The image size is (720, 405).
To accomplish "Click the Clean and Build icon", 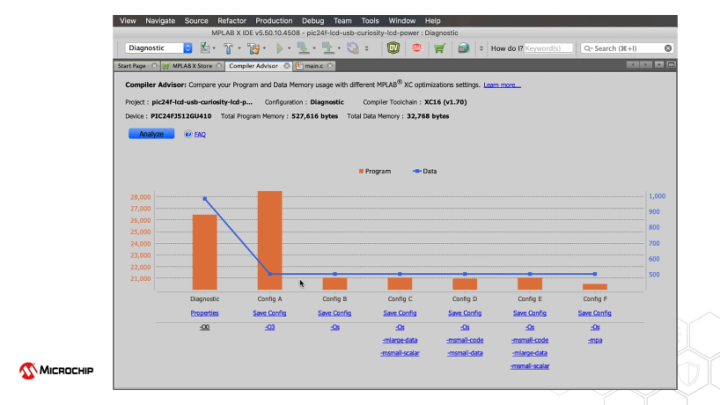I will (x=254, y=48).
